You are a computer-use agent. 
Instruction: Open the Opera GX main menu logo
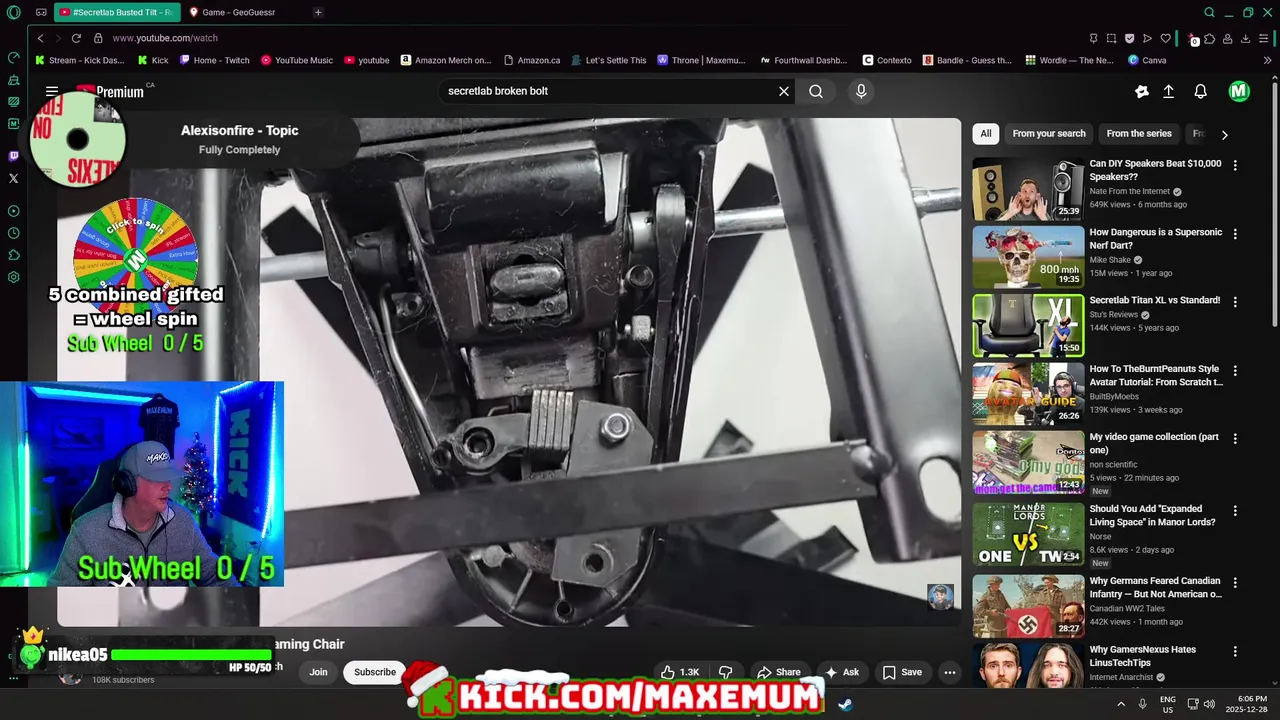point(13,12)
